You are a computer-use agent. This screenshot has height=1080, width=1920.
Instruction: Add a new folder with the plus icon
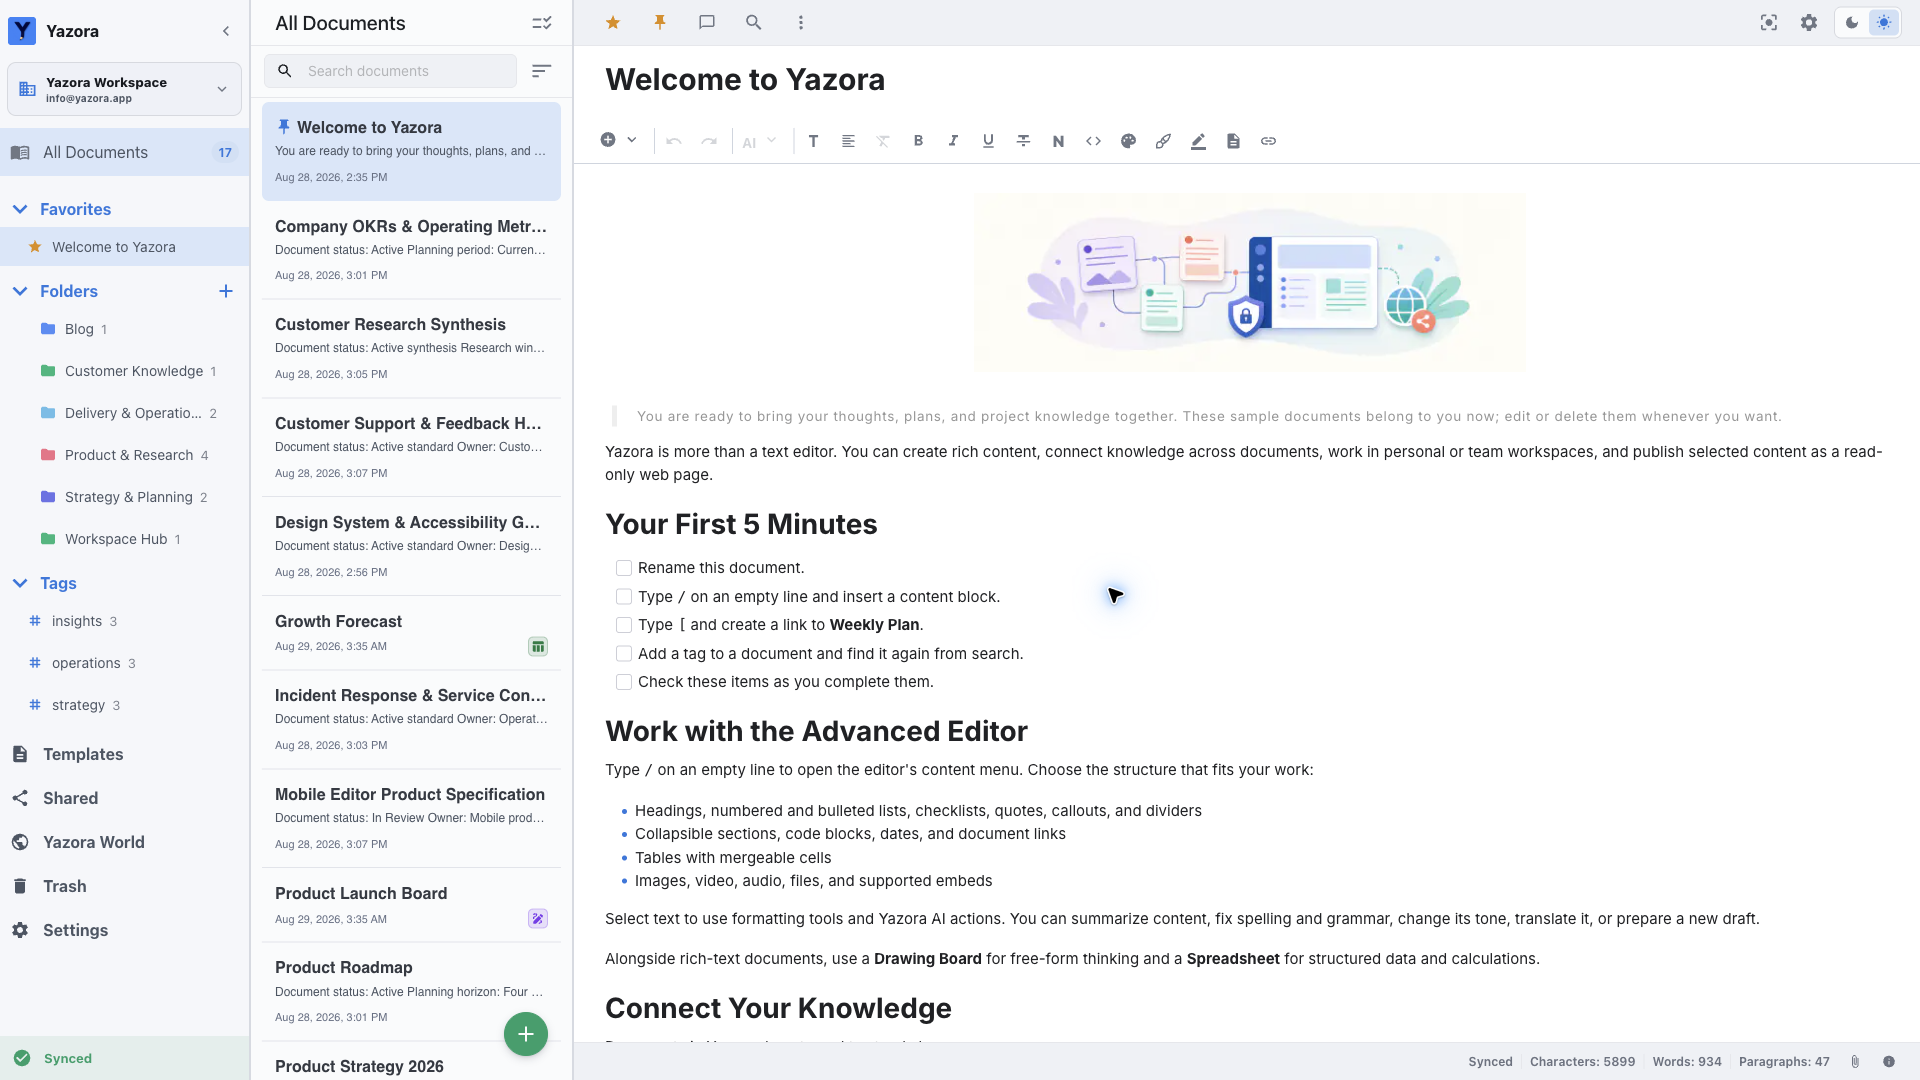(x=226, y=291)
